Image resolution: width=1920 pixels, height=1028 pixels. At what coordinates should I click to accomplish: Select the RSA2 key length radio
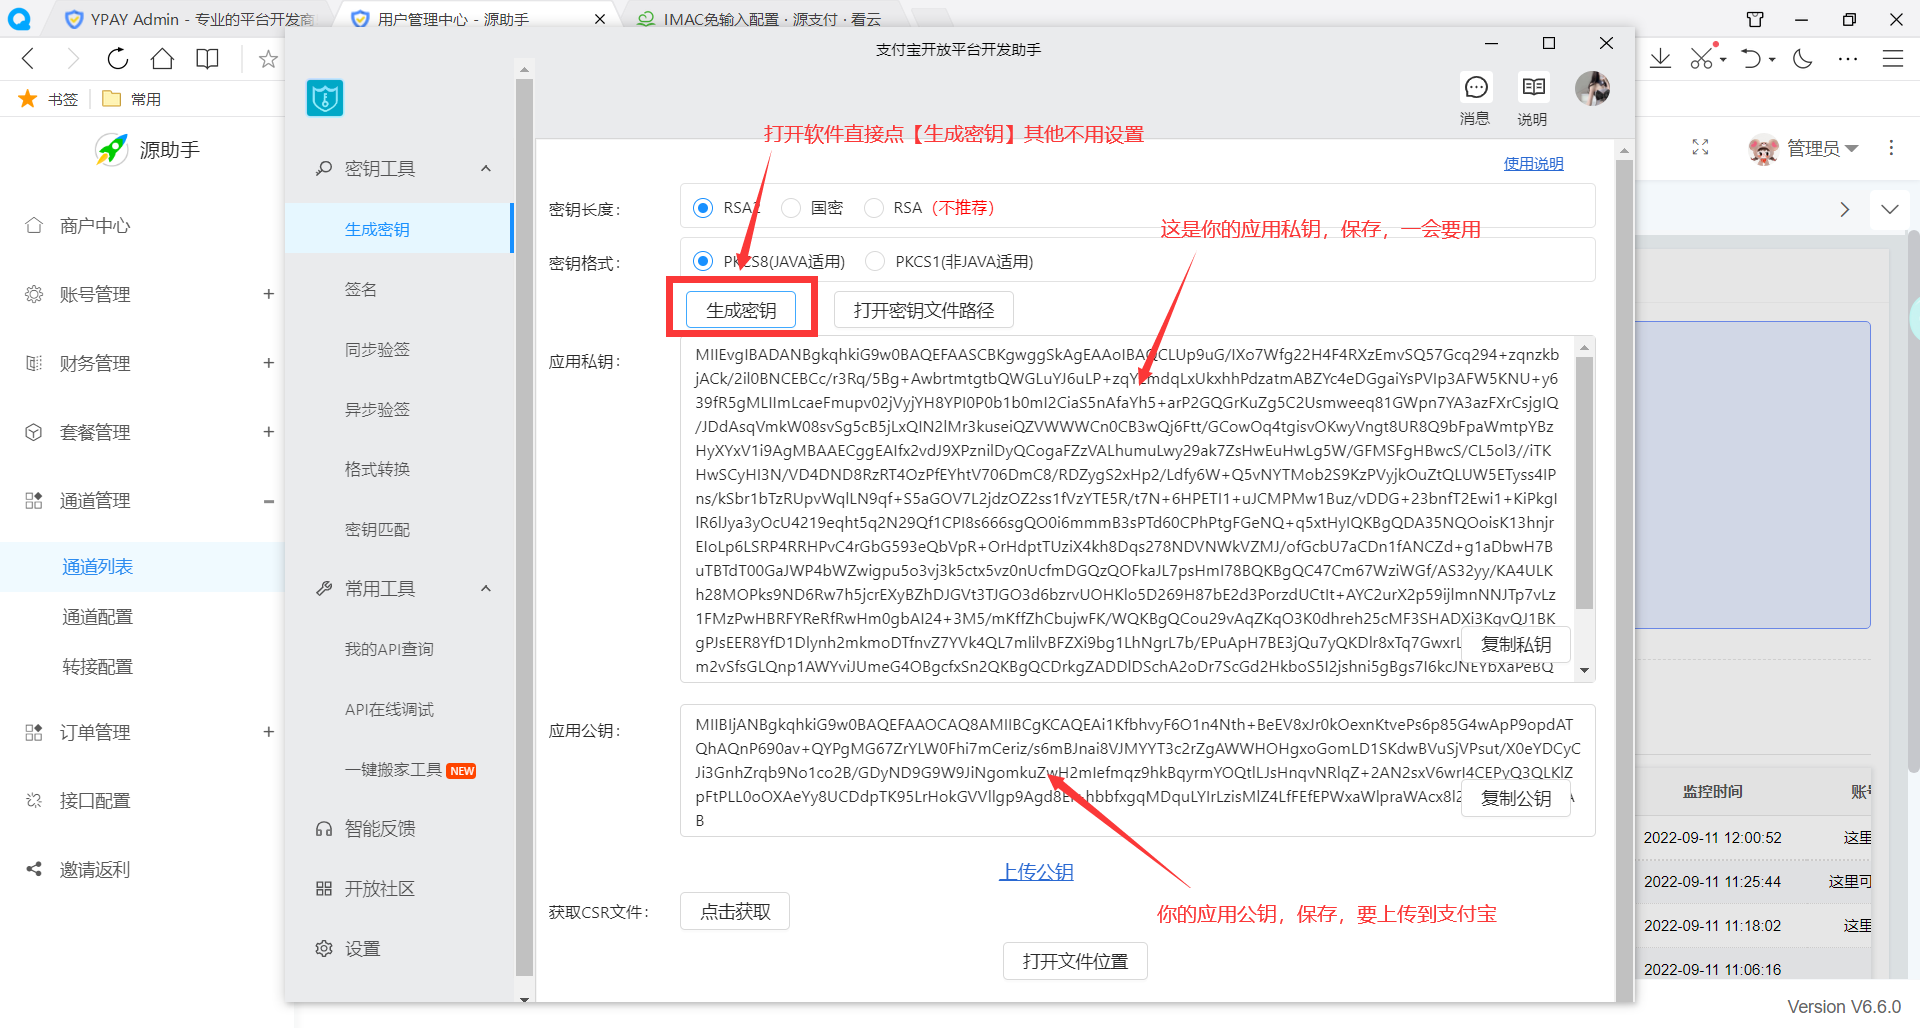tap(703, 207)
